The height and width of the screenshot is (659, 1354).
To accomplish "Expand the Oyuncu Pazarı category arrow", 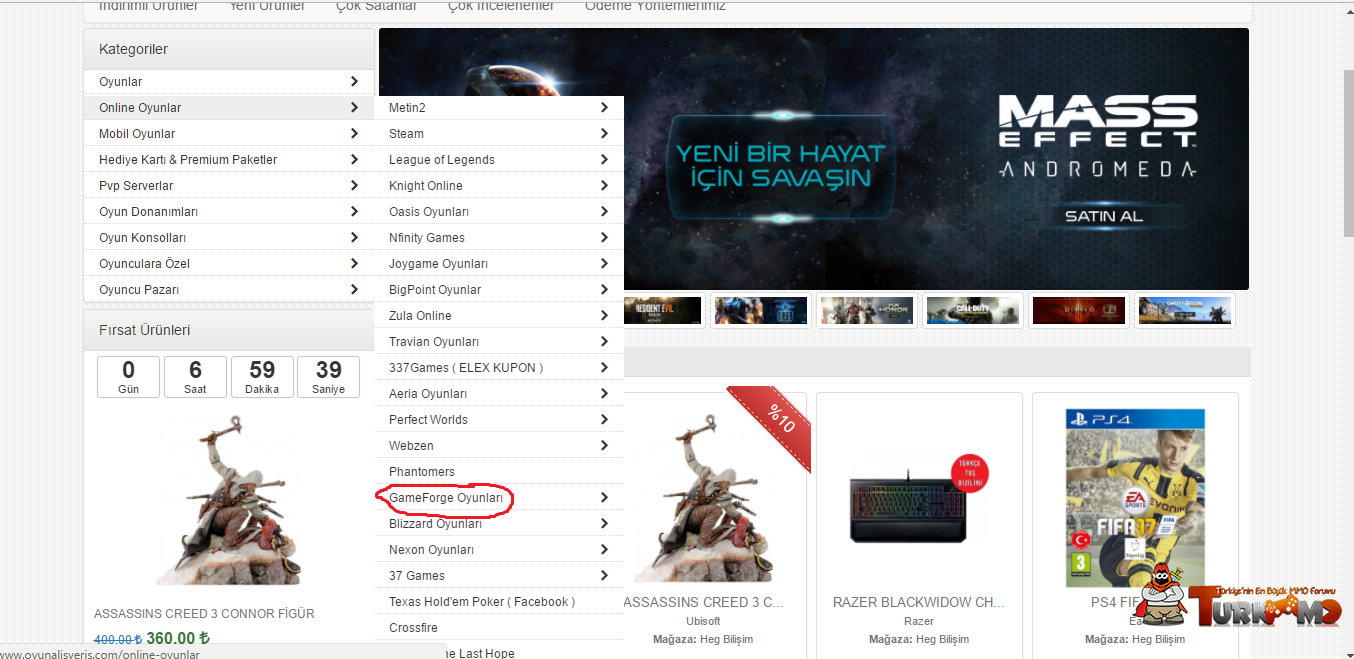I will [355, 289].
